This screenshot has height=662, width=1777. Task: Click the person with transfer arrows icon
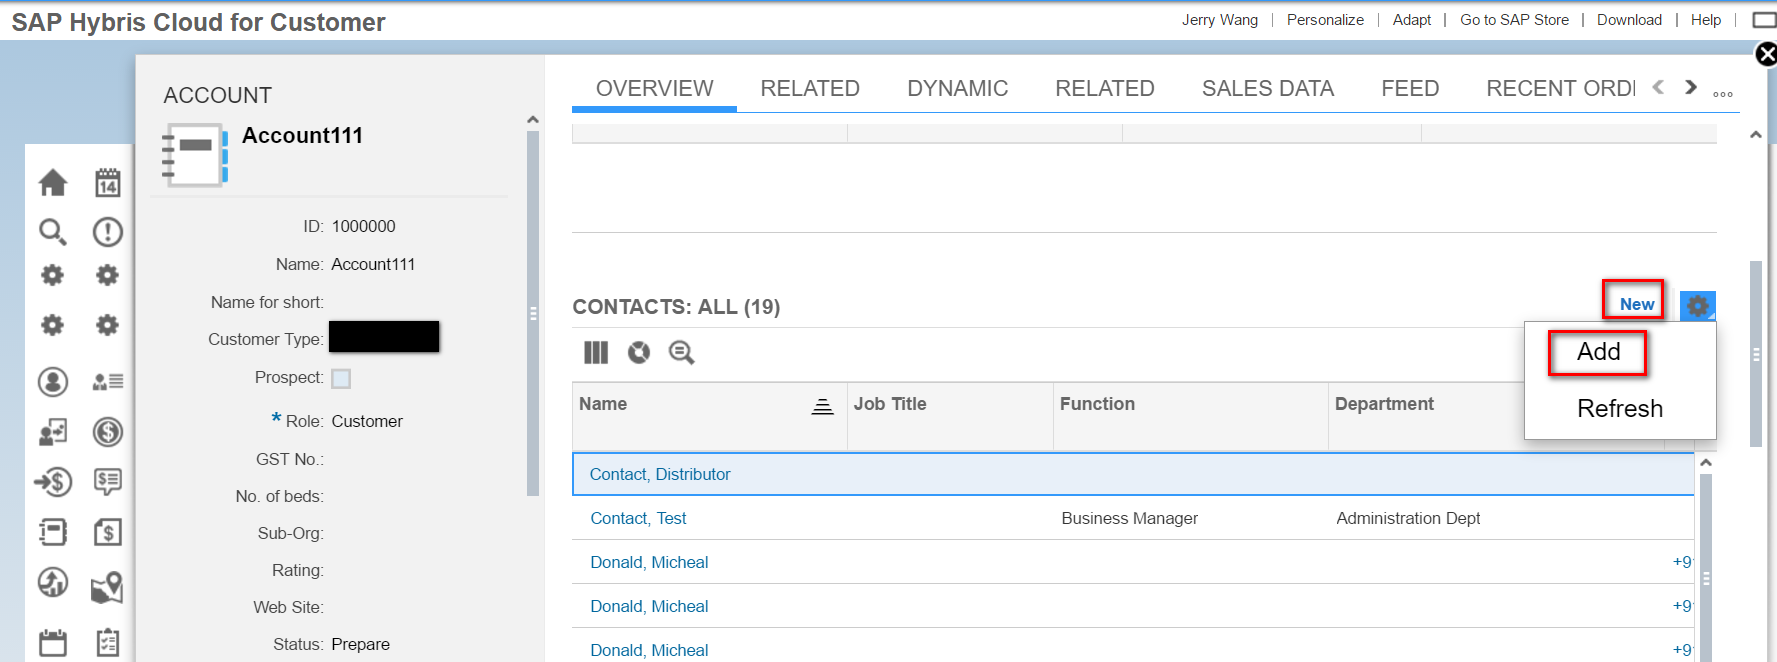pos(53,432)
